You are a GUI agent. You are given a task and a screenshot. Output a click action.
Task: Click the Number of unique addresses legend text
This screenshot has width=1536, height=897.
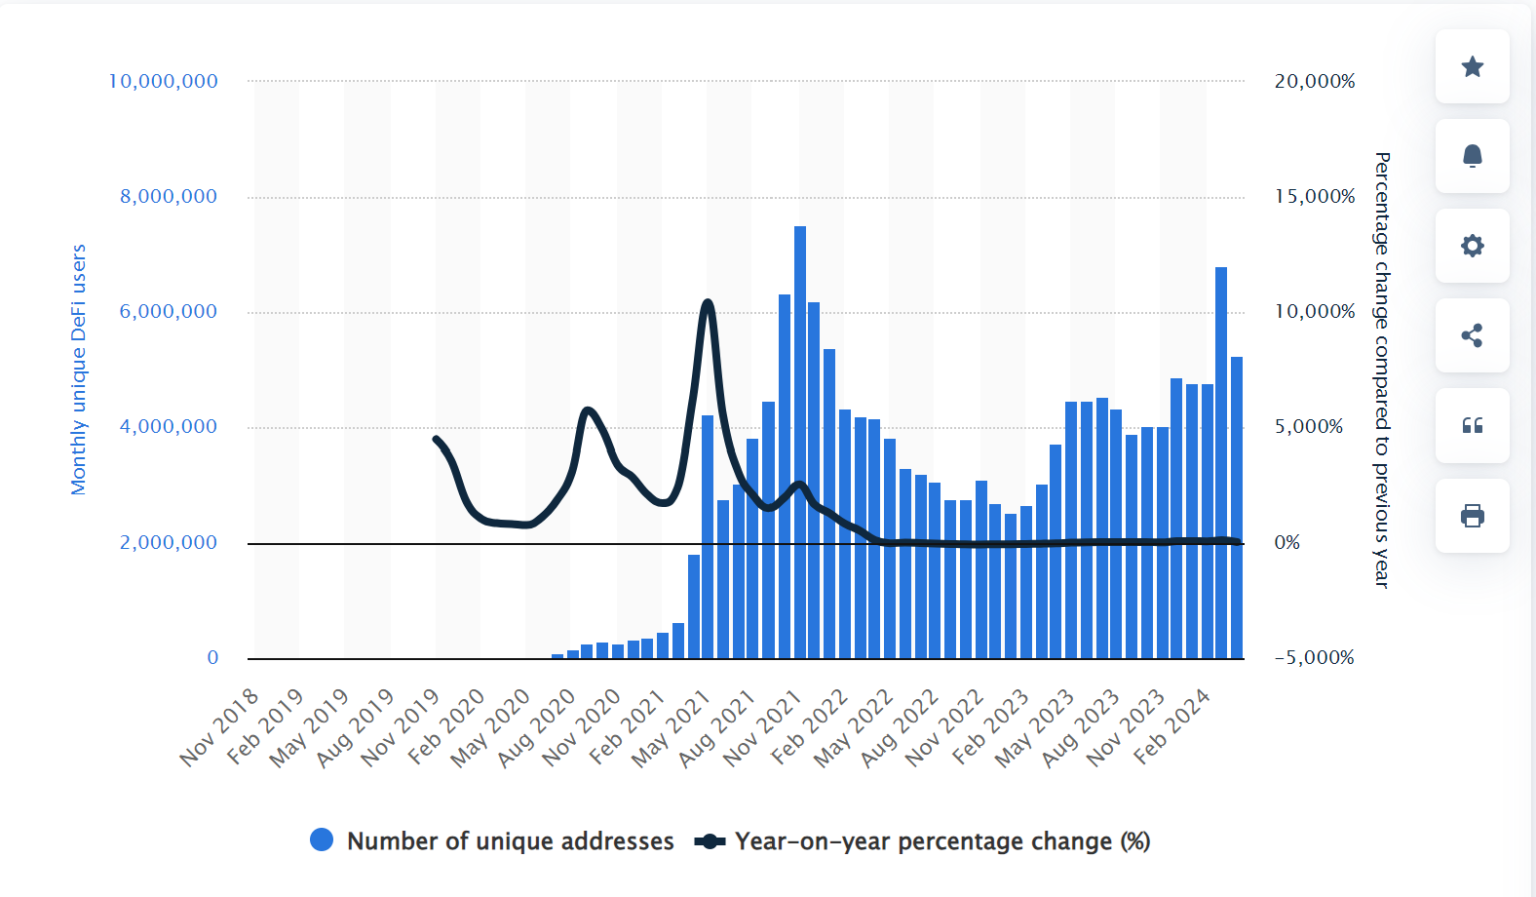coord(510,841)
